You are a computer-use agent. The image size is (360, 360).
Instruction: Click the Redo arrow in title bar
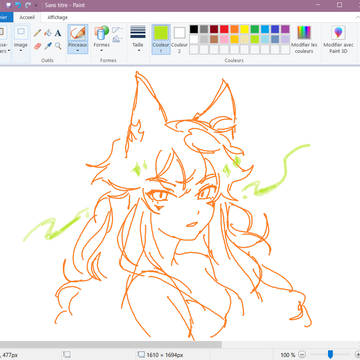click(x=28, y=5)
